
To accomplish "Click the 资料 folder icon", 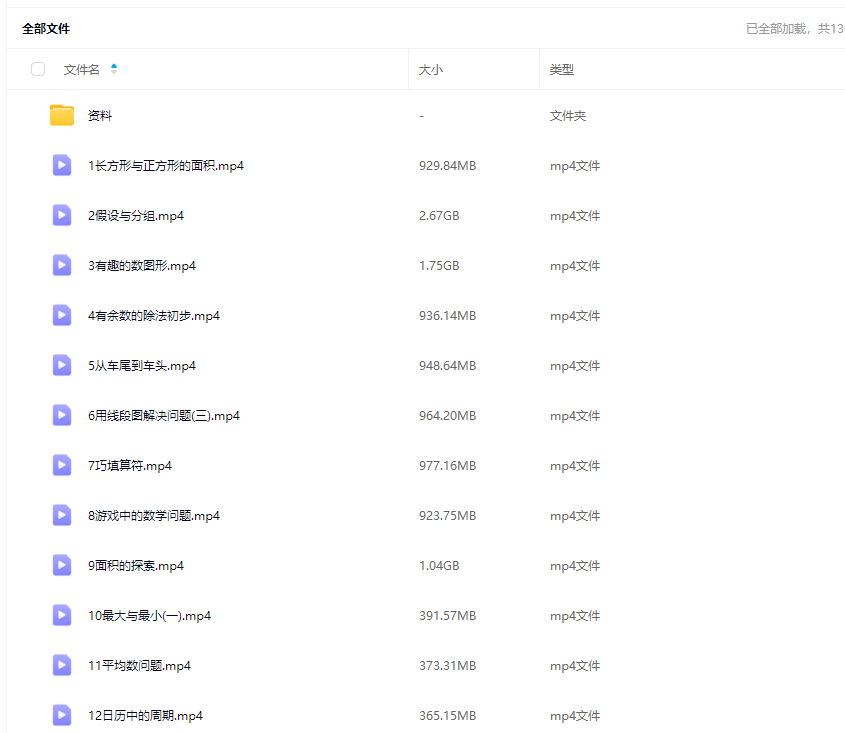I will 62,115.
